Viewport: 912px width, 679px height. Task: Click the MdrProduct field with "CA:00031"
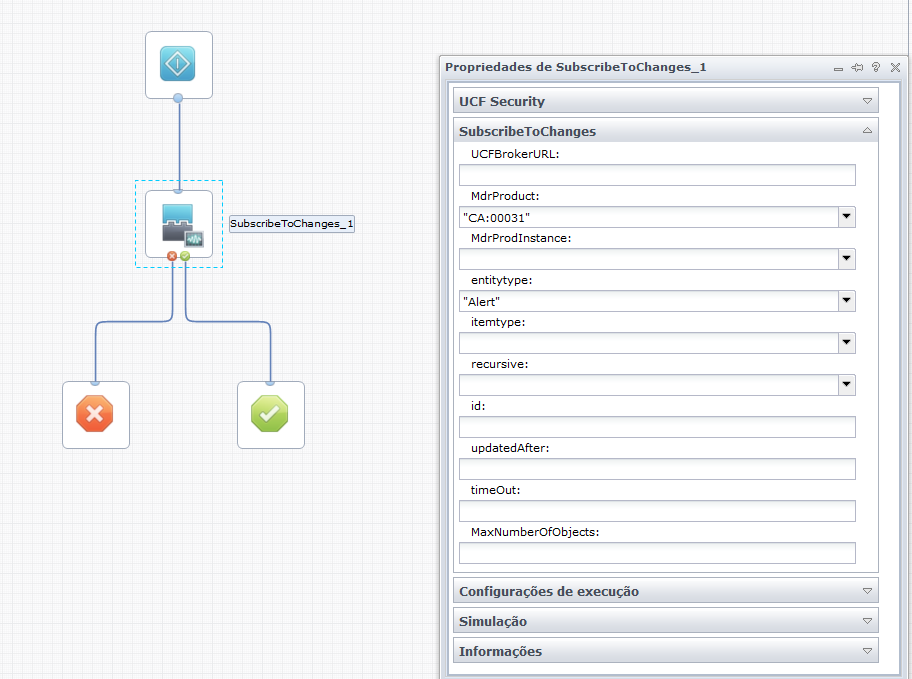(x=649, y=217)
